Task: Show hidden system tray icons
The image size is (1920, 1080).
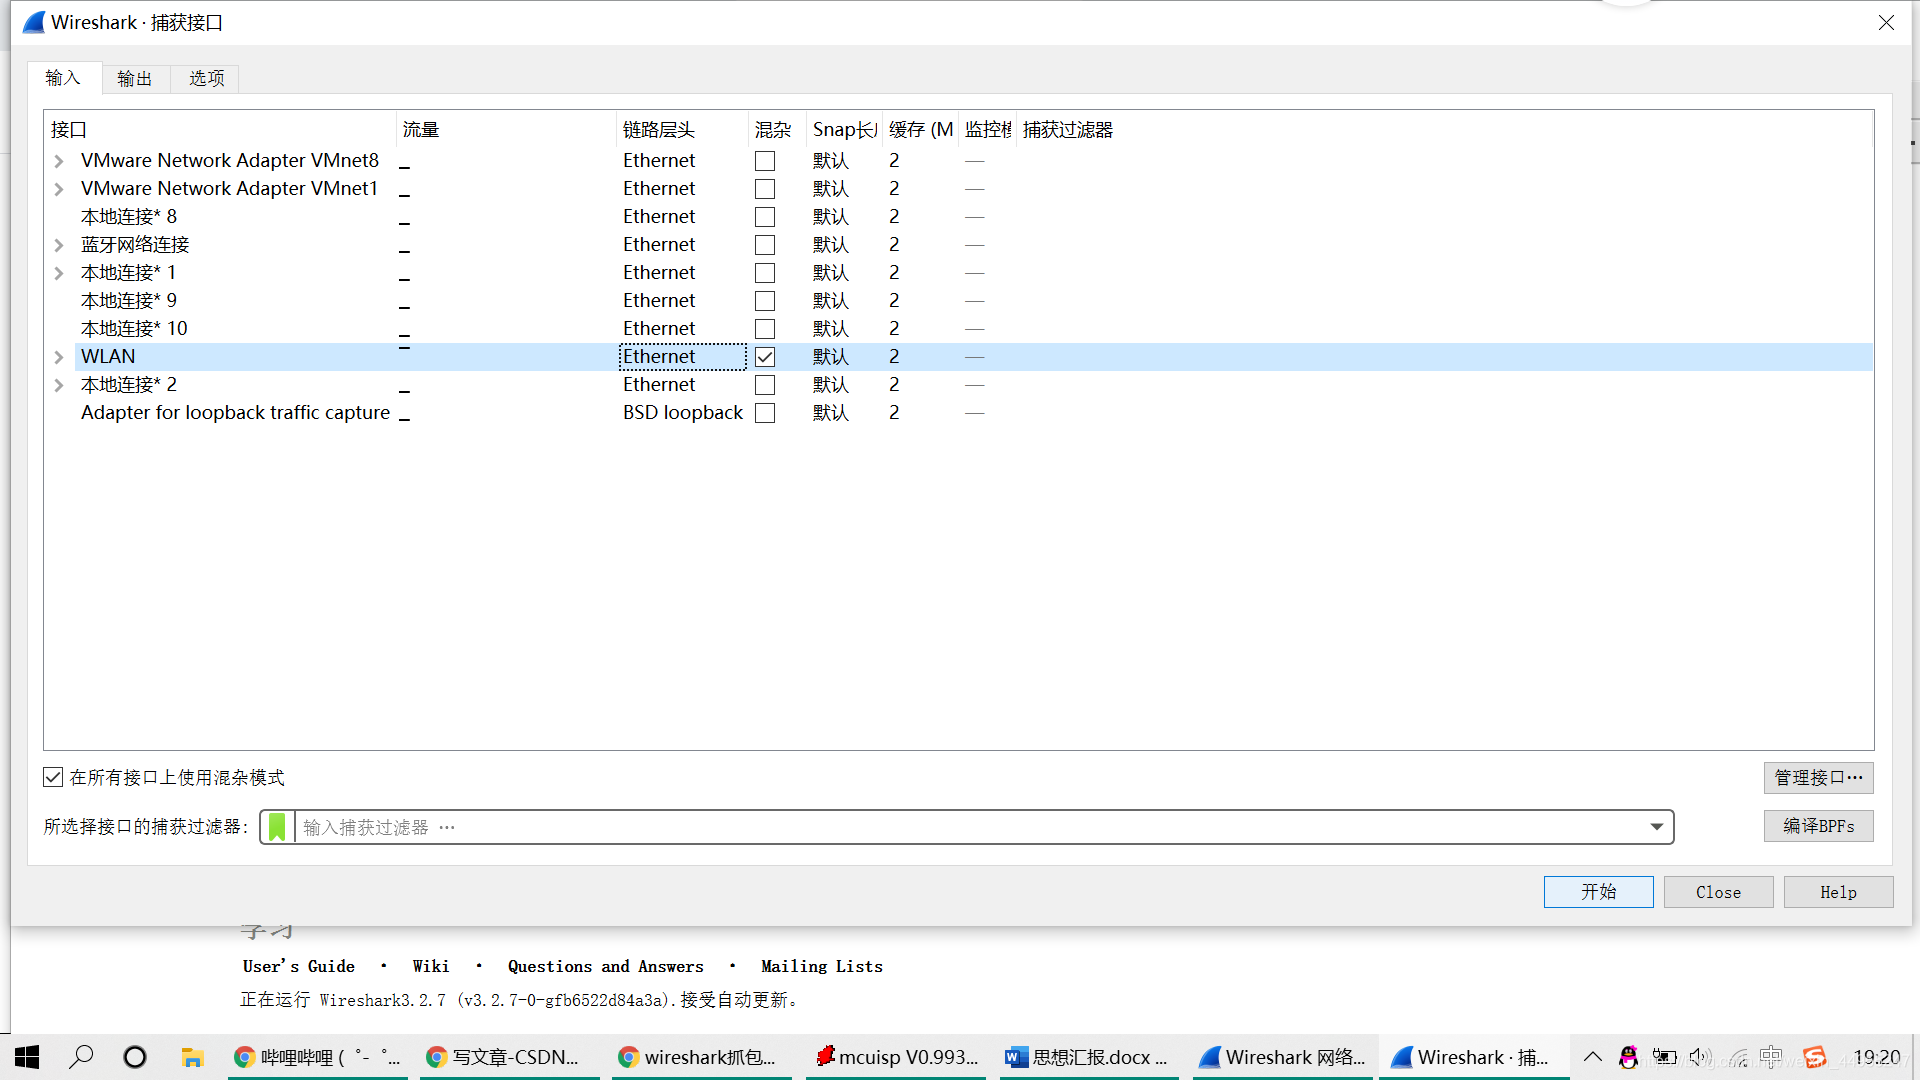Action: pyautogui.click(x=1593, y=1057)
